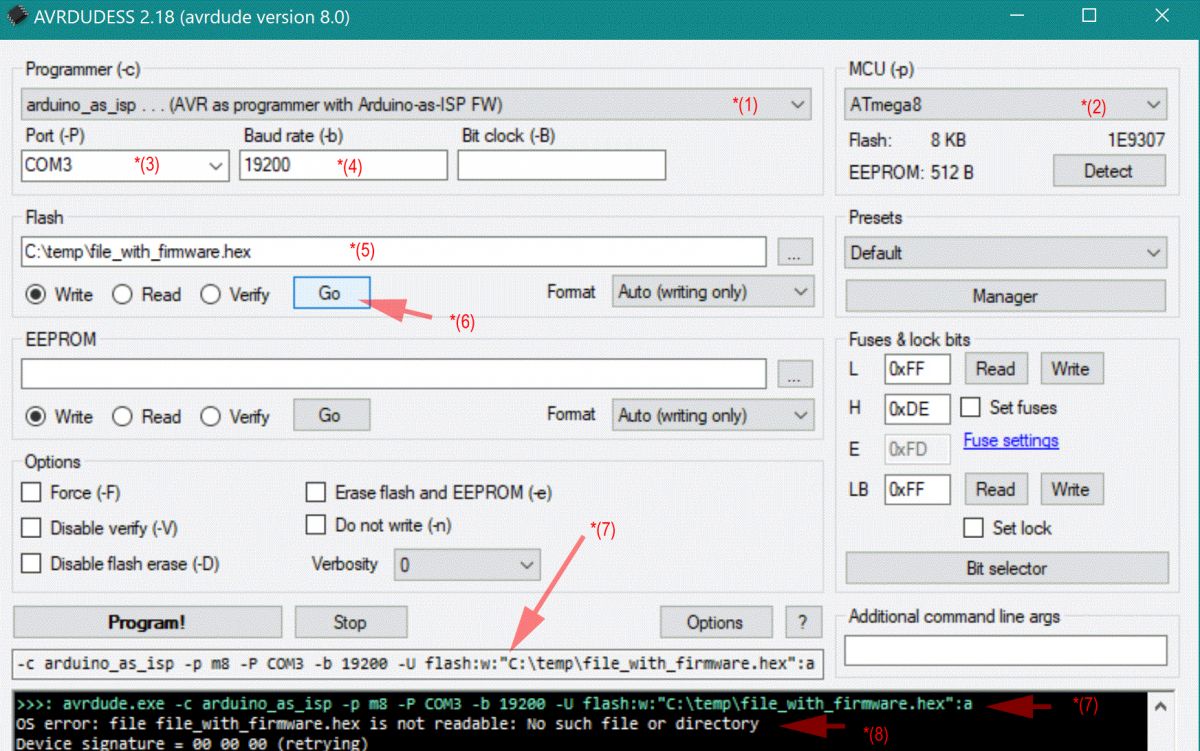
Task: Click the Flash file path field
Action: coord(393,252)
